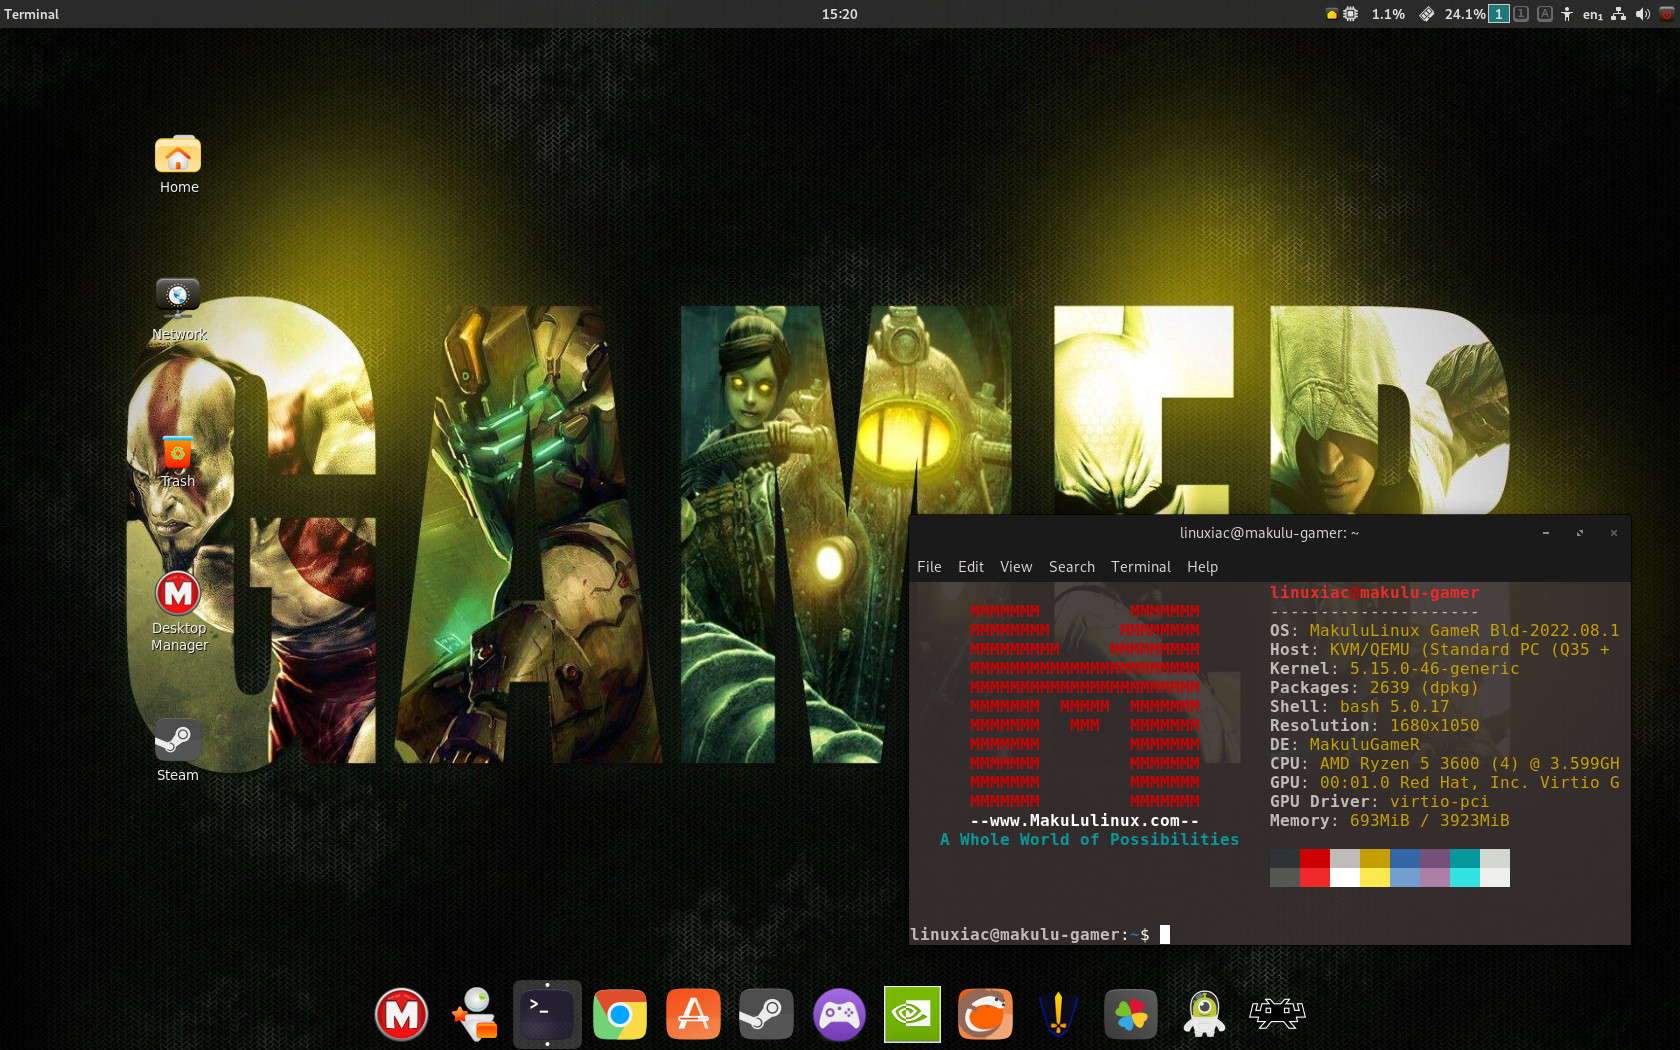Launch Desktop Manager from the desktop
The image size is (1680, 1050).
(x=178, y=611)
